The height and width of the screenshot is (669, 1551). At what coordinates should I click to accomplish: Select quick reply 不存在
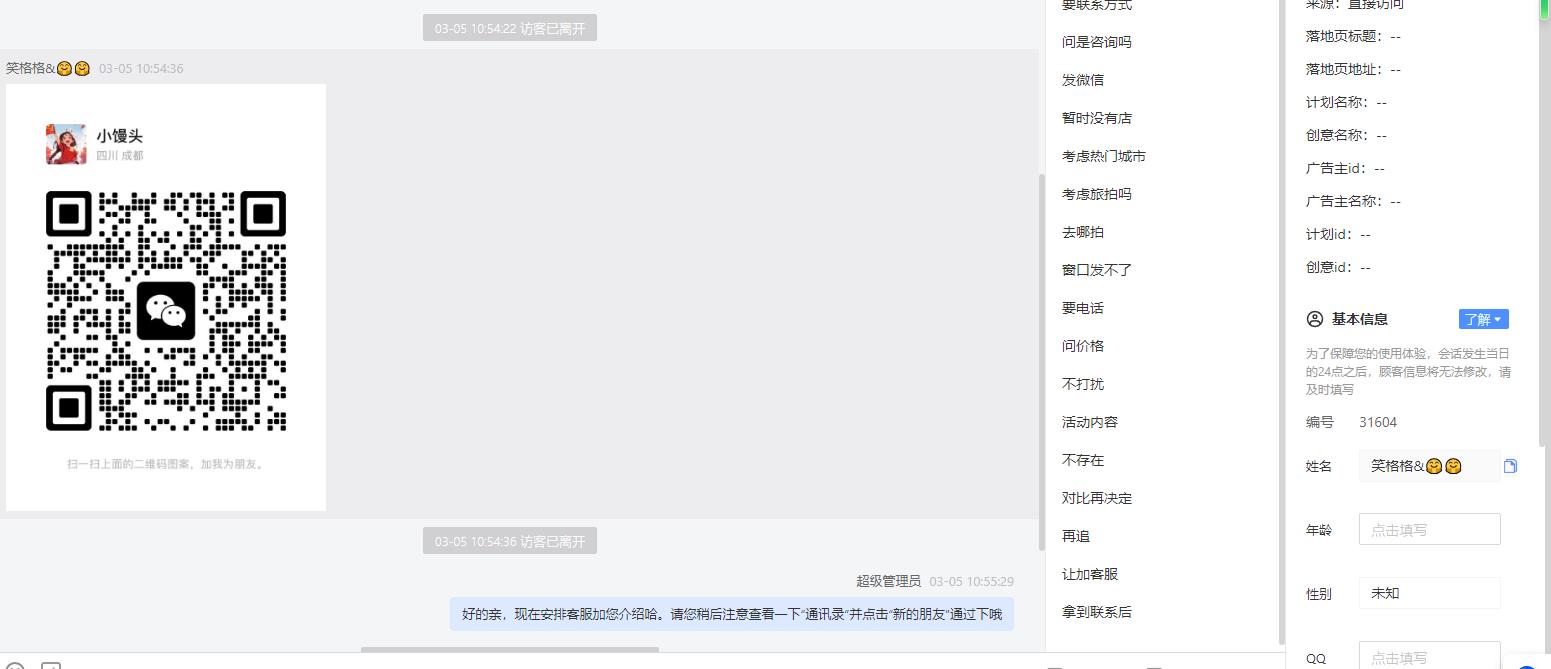pos(1082,460)
